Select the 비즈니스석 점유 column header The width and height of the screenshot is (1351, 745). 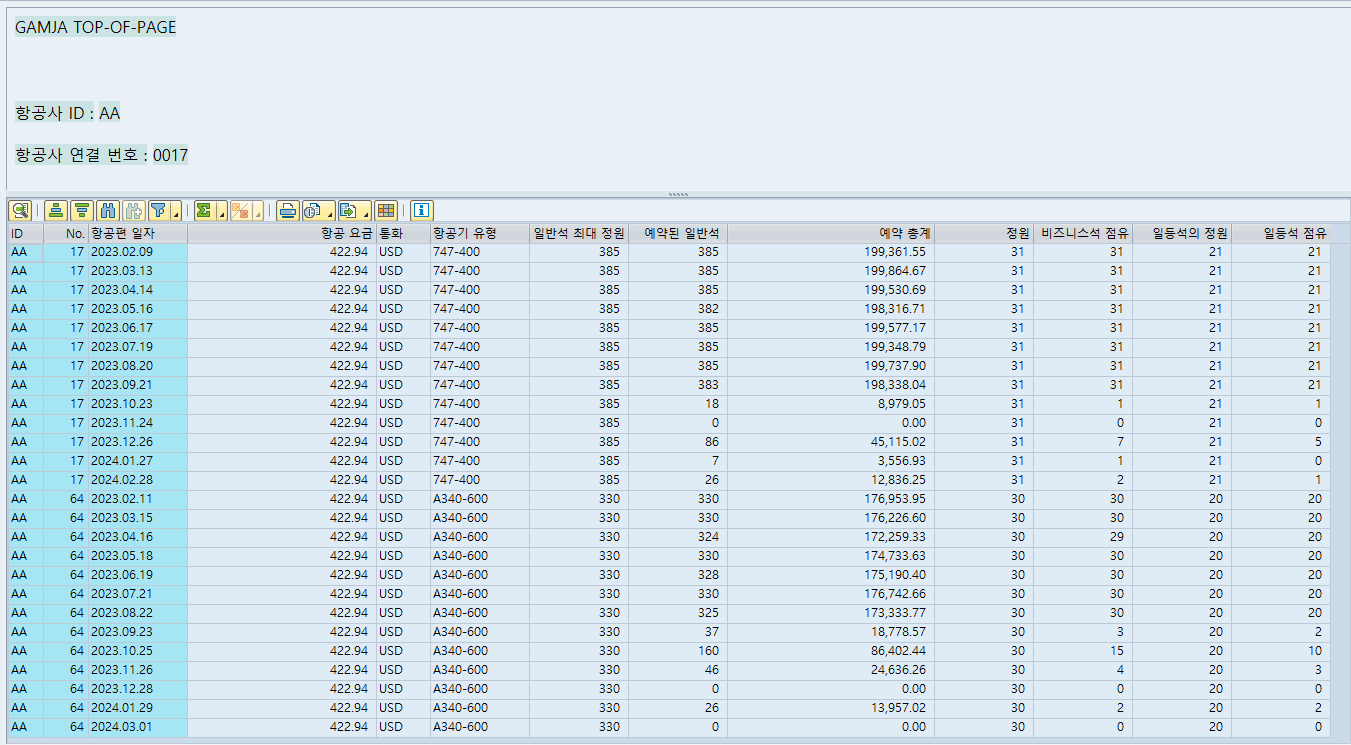point(1083,233)
